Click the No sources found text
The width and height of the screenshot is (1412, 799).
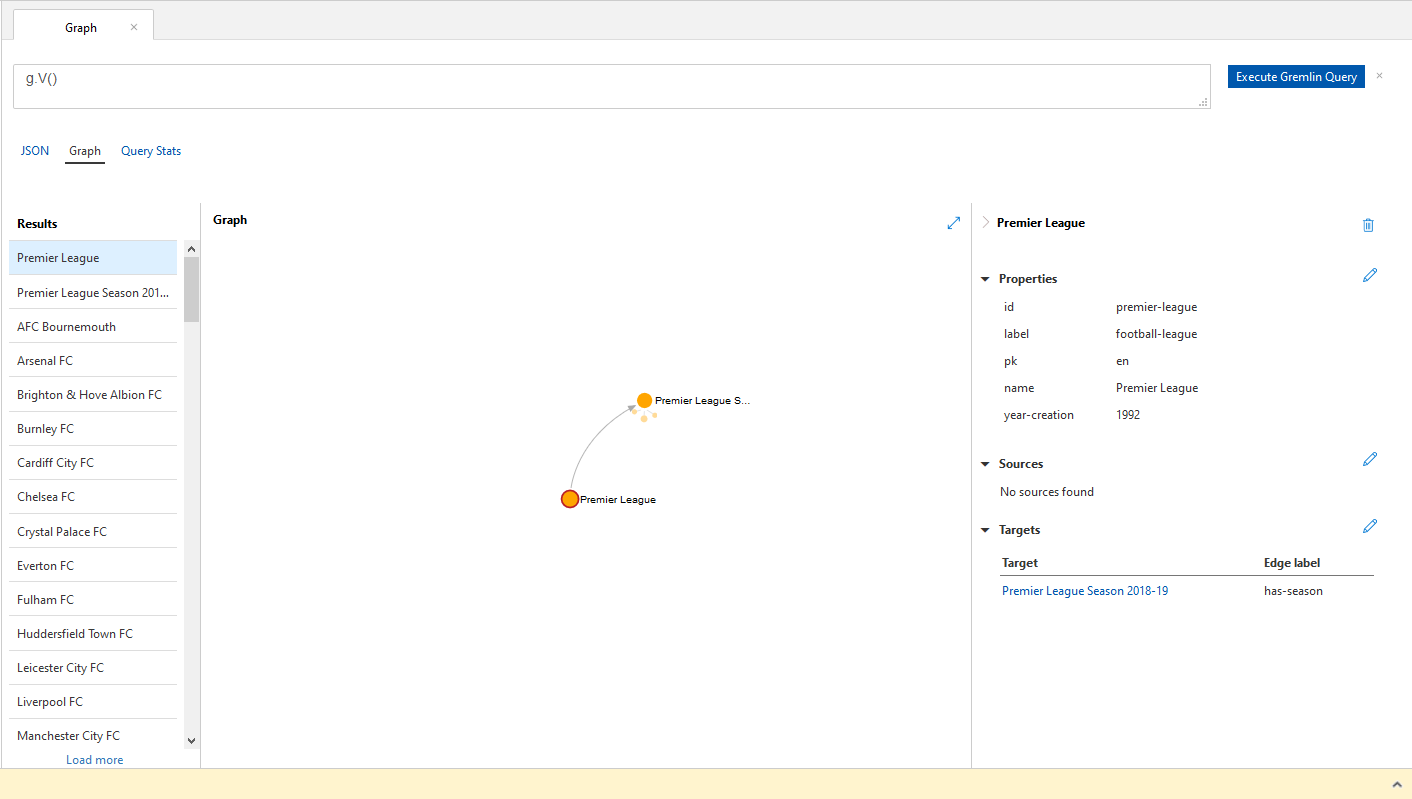pyautogui.click(x=1047, y=492)
